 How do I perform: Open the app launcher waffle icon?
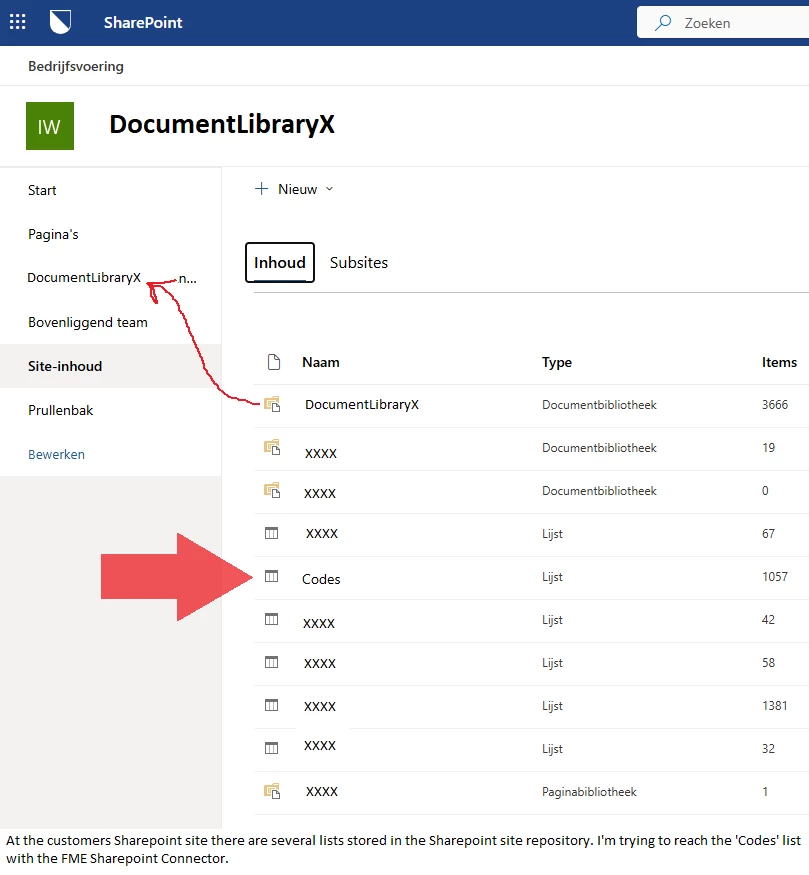tap(17, 22)
